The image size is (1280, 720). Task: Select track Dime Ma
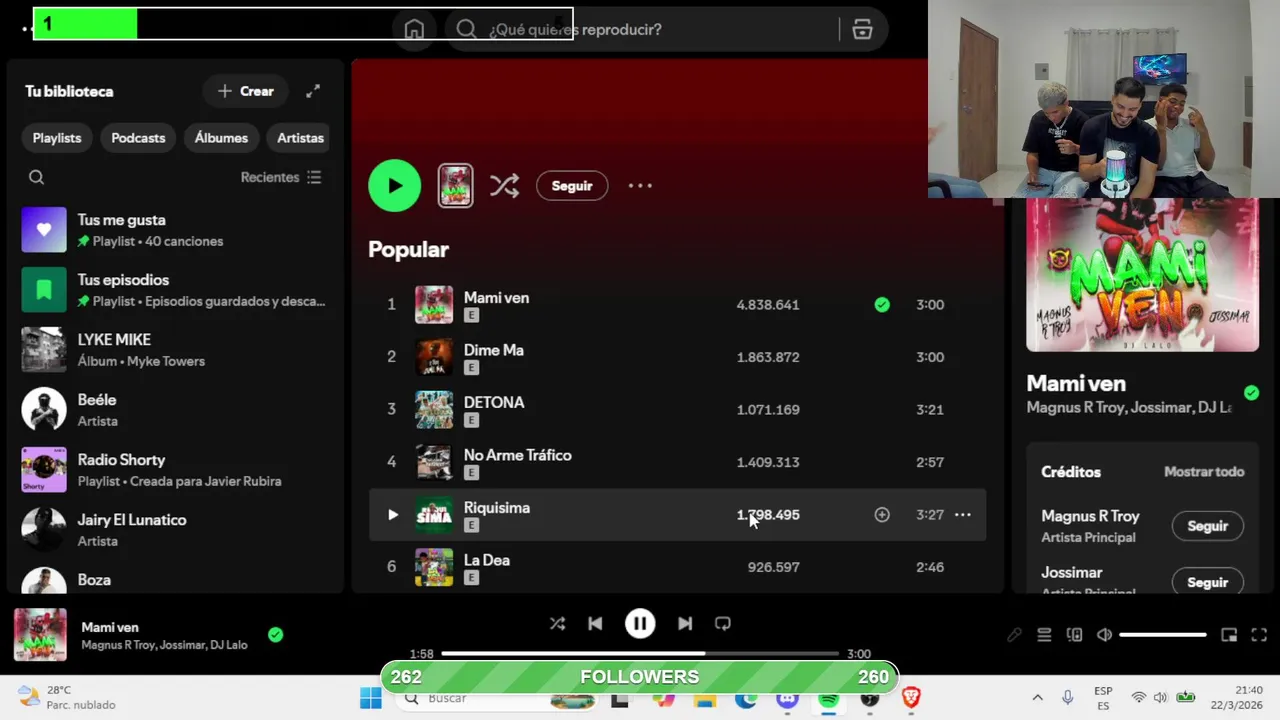pos(678,357)
